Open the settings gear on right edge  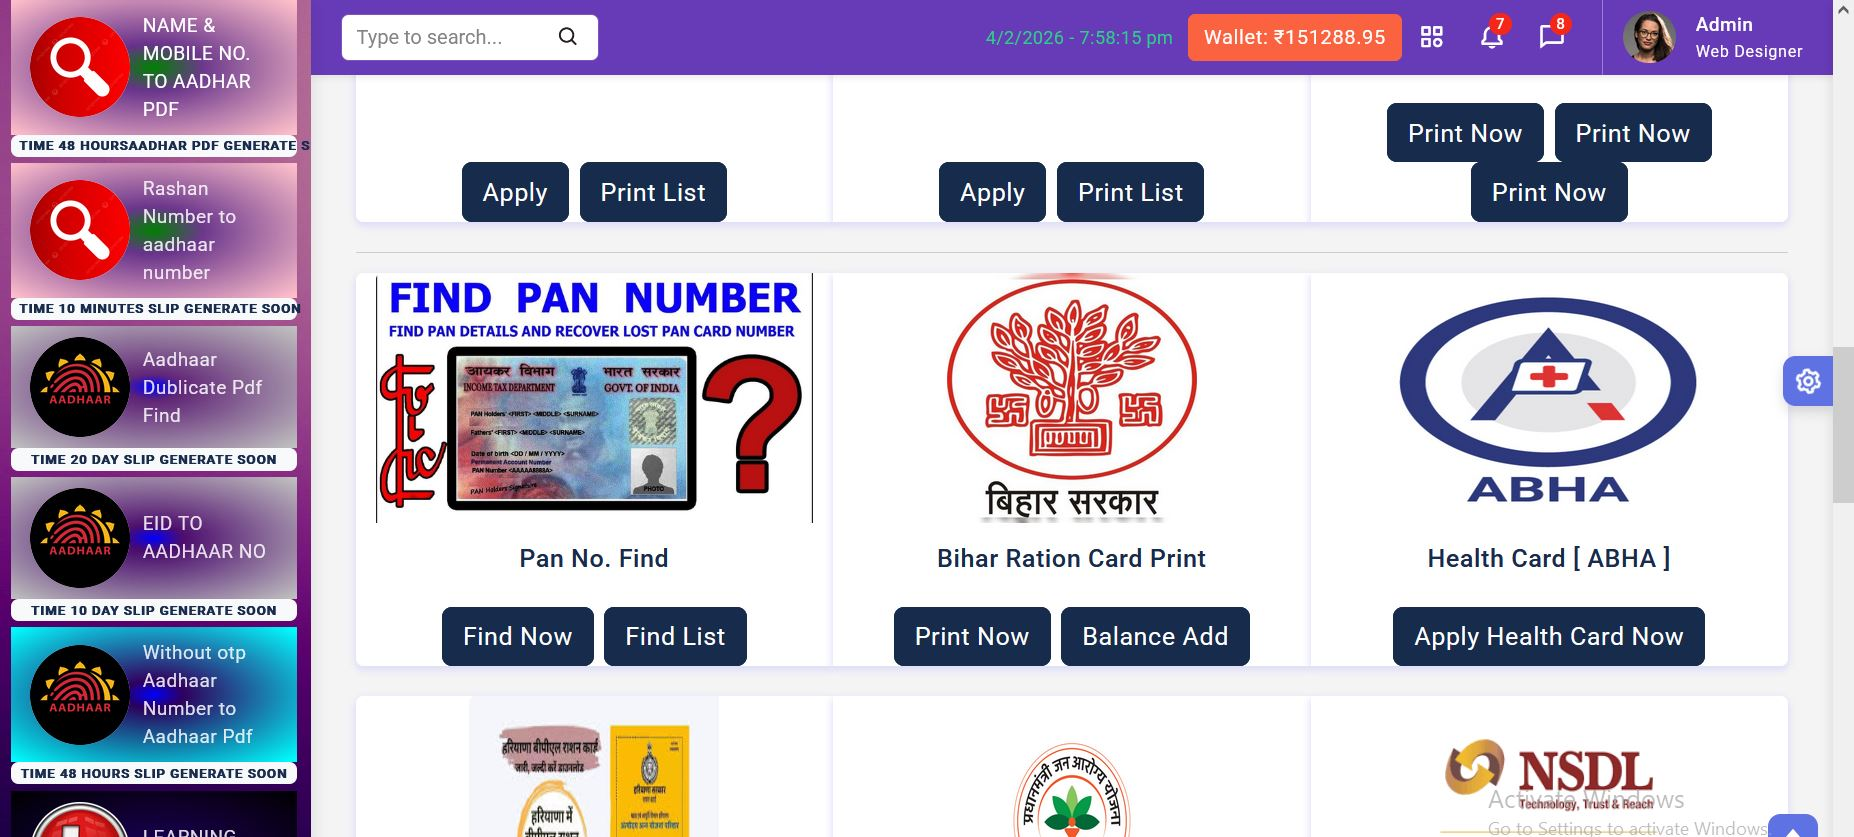pos(1808,381)
